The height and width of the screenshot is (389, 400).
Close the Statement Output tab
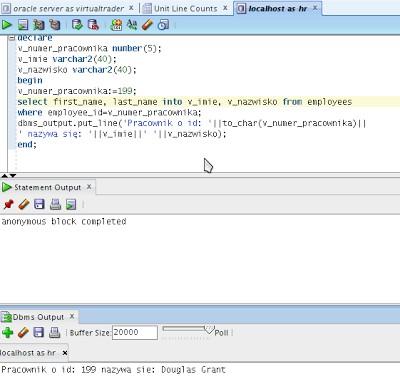tap(89, 187)
